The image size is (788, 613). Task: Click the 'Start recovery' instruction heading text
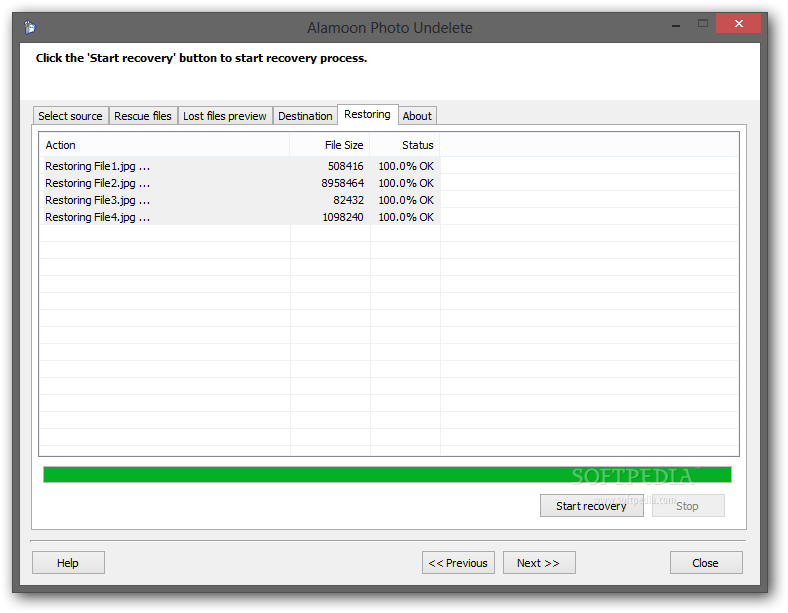tap(202, 58)
